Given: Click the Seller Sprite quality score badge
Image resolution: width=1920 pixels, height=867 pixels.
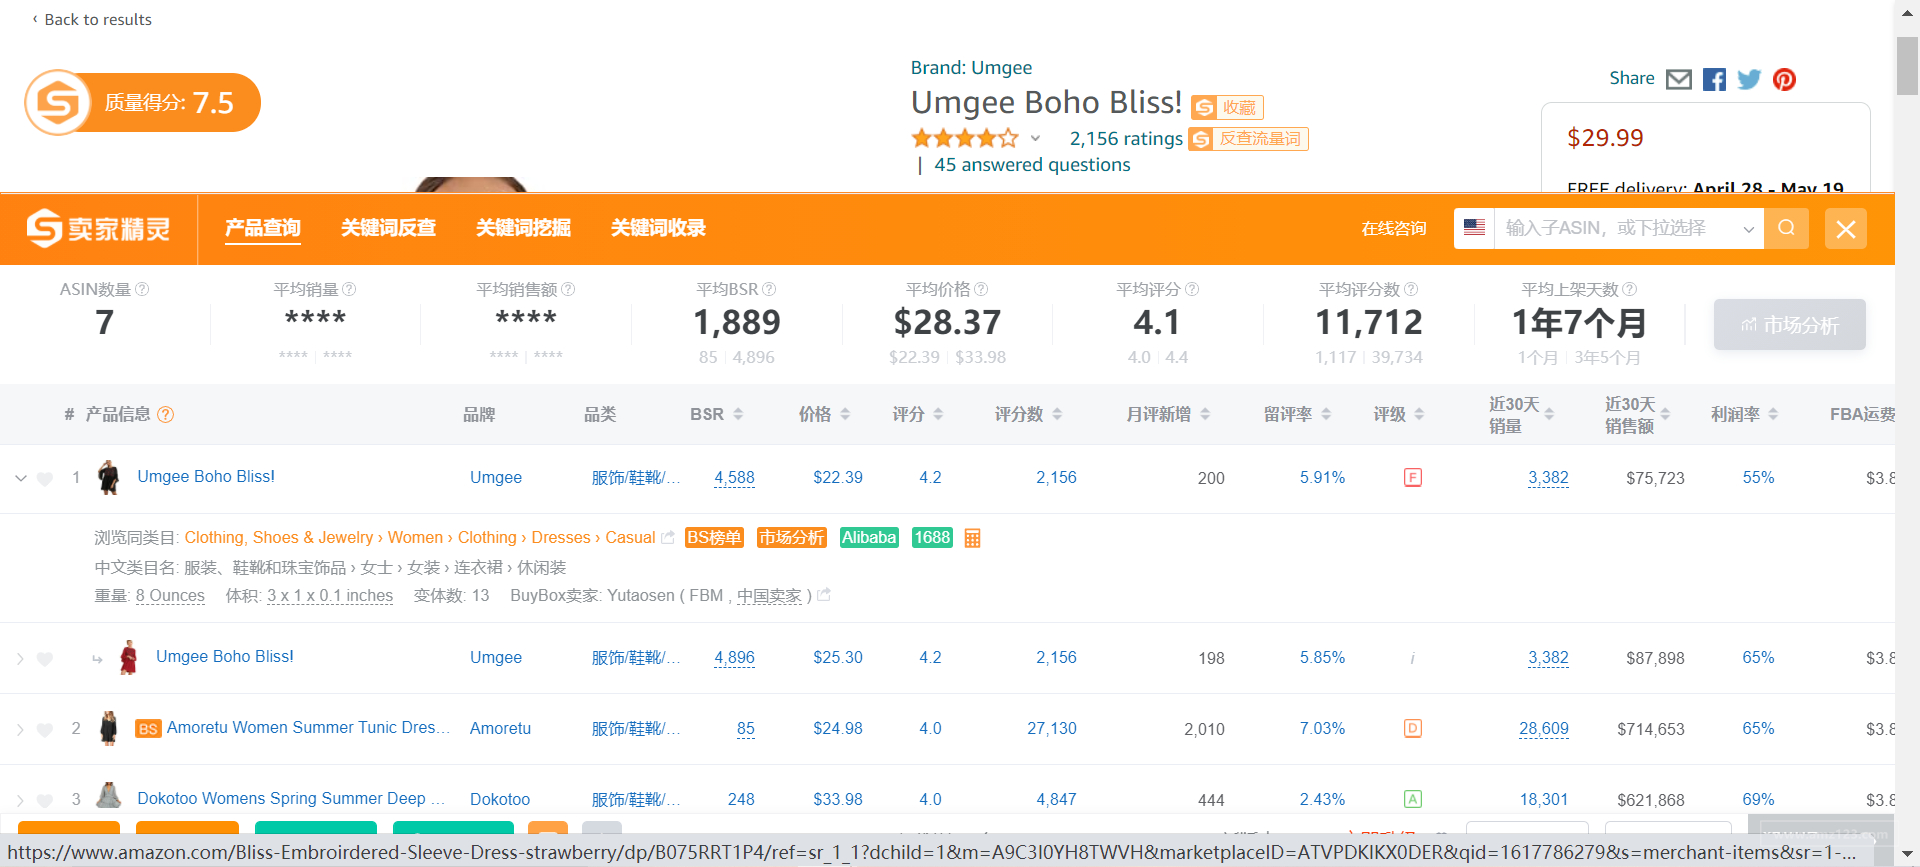Looking at the screenshot, I should (x=142, y=102).
